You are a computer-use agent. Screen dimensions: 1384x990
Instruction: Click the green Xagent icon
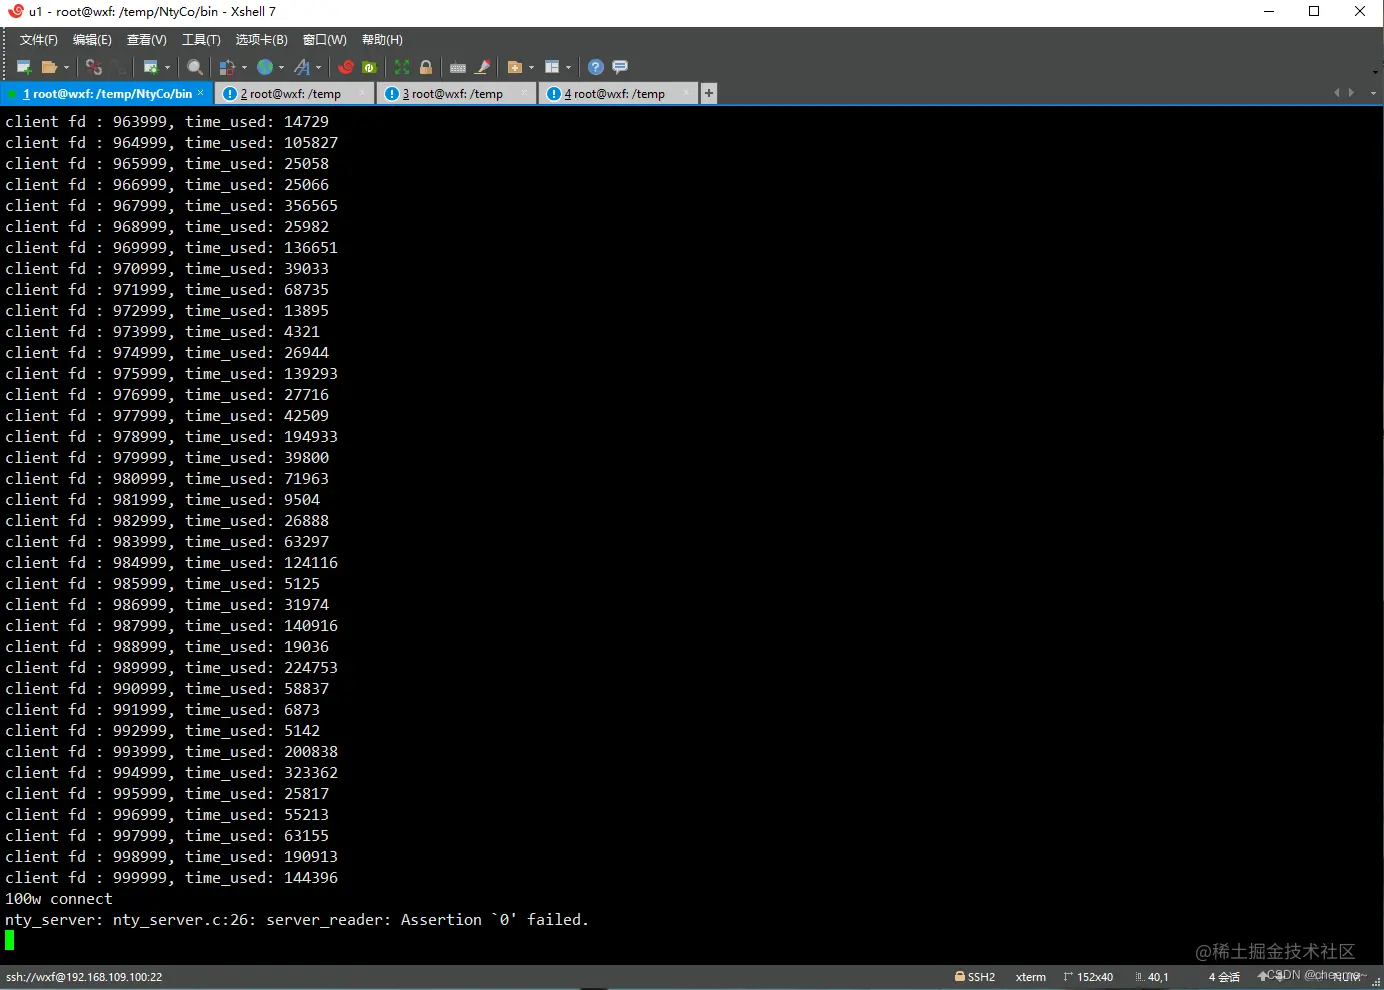370,67
